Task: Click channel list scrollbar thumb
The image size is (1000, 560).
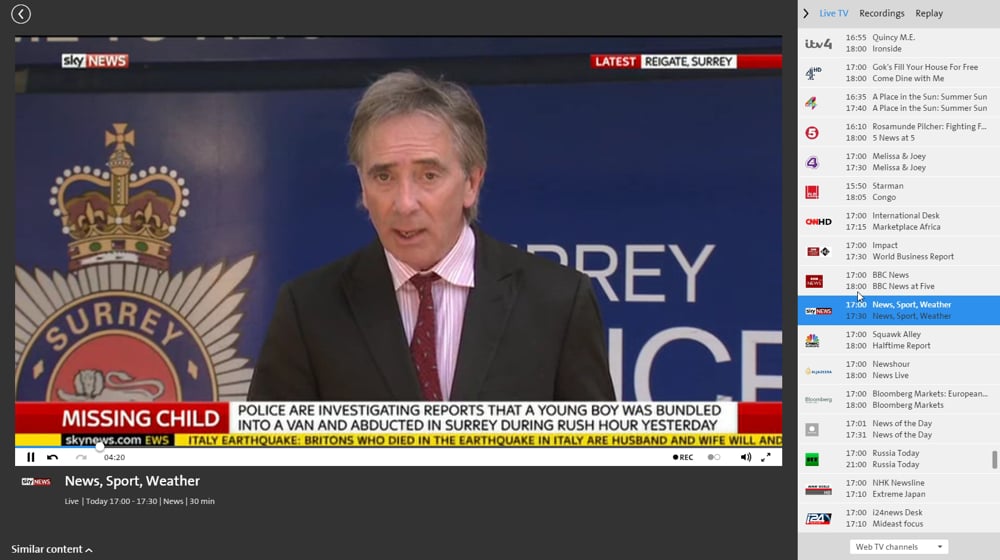Action: 994,460
